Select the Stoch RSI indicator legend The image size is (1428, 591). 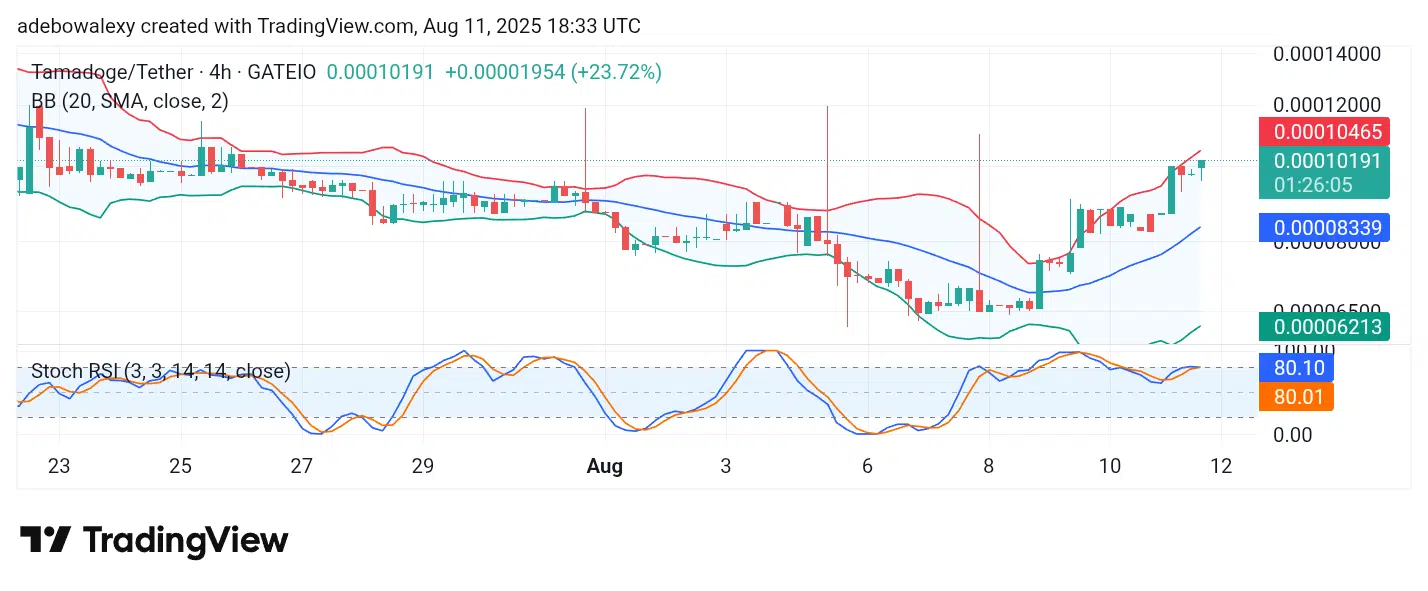coord(161,372)
